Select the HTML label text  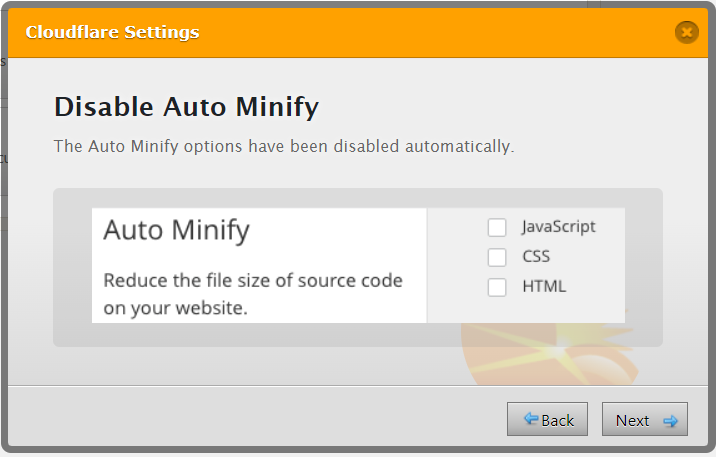(544, 286)
